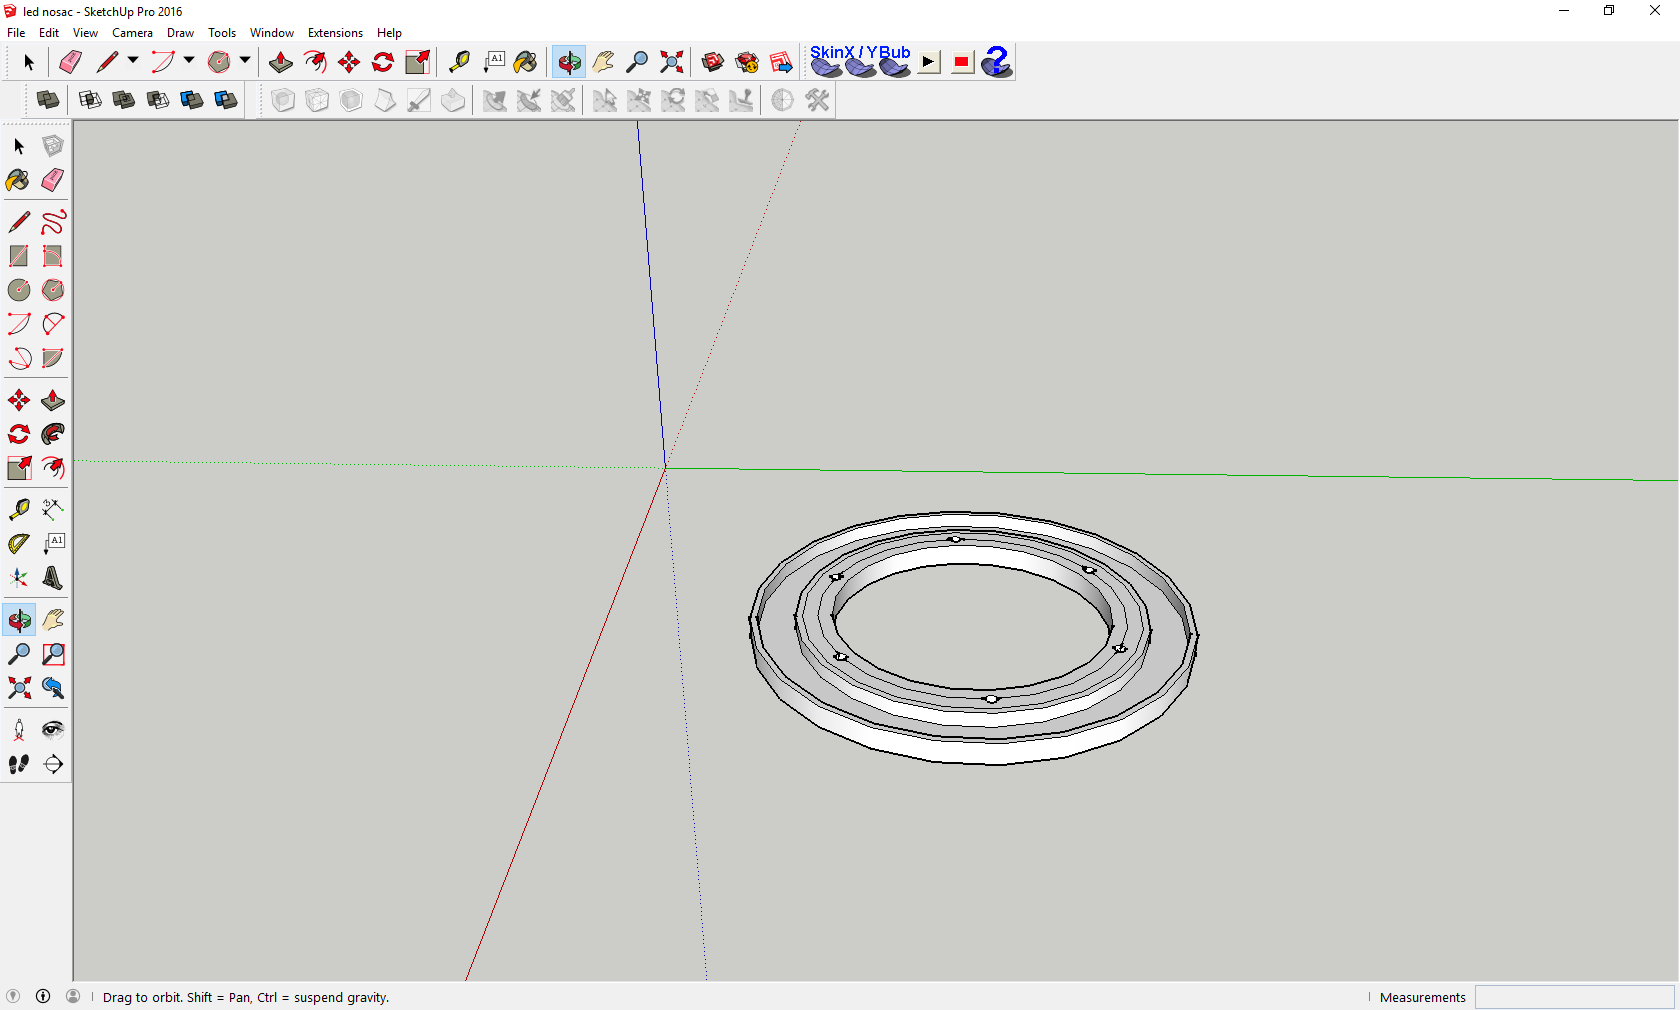Select the Rotated Rectangle tool
The height and width of the screenshot is (1010, 1680).
tap(53, 256)
